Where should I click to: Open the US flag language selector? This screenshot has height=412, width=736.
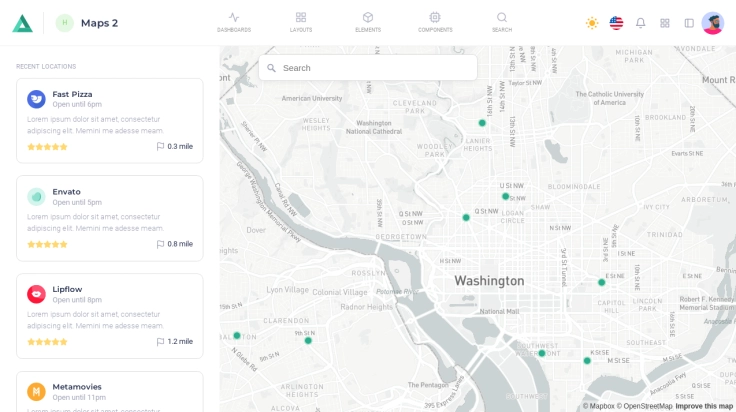pyautogui.click(x=616, y=23)
